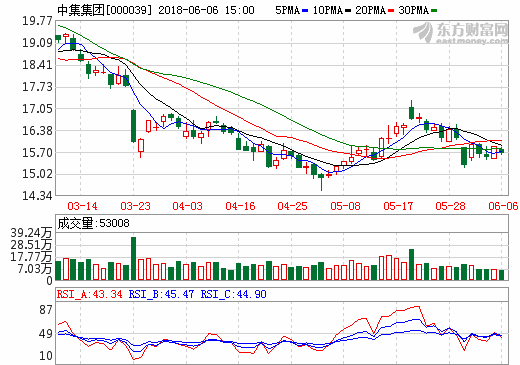520x365 pixels.
Task: Click the 05-17 date label
Action: (398, 206)
